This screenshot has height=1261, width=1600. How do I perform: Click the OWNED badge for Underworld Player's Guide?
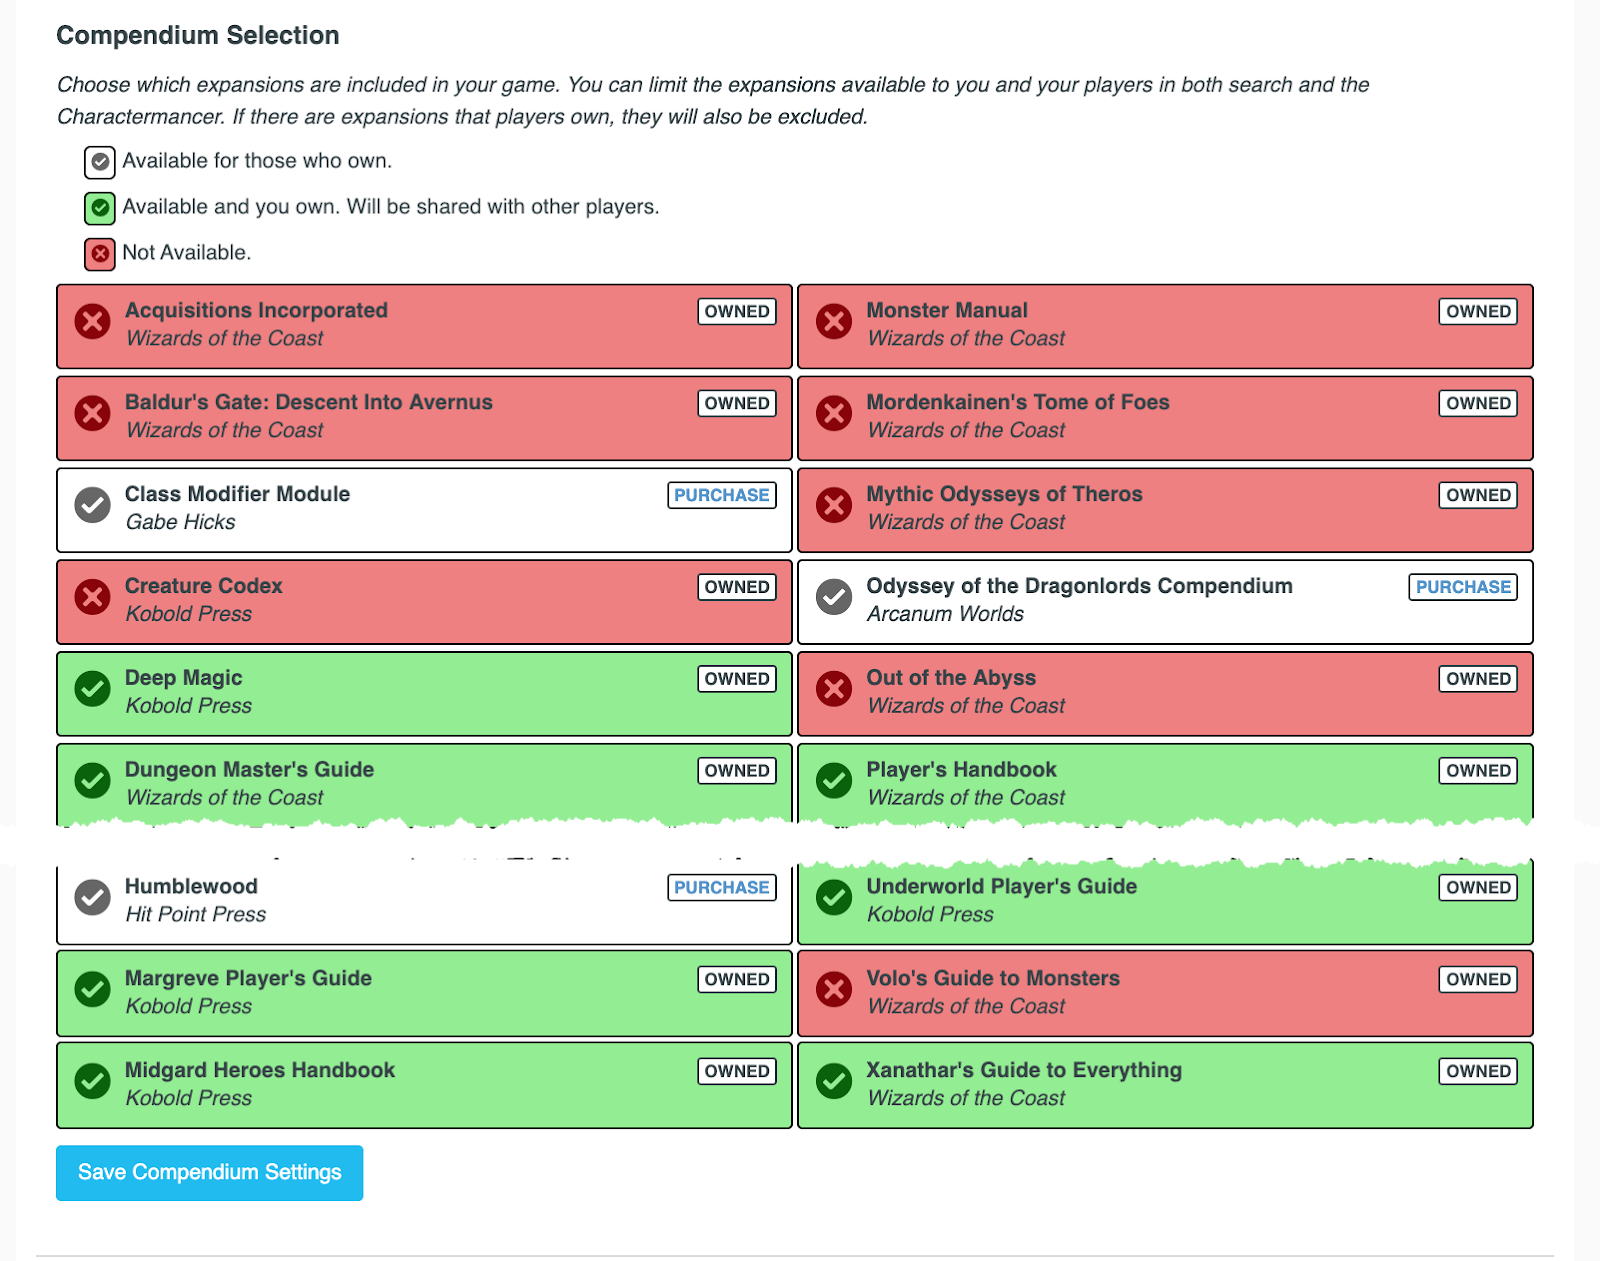coord(1478,888)
